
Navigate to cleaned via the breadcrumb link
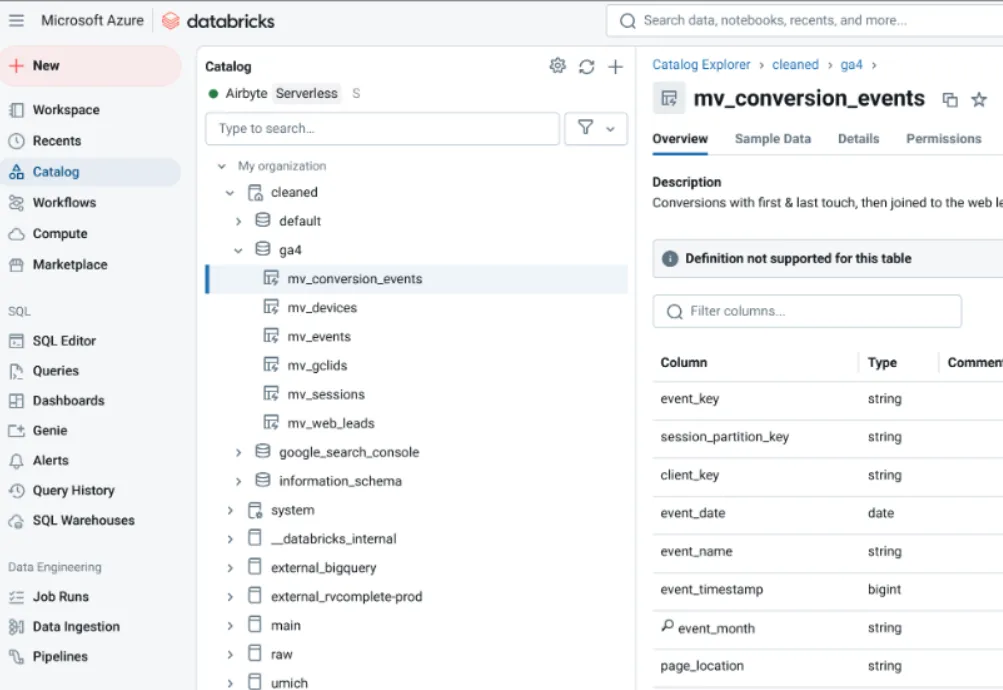tap(794, 64)
